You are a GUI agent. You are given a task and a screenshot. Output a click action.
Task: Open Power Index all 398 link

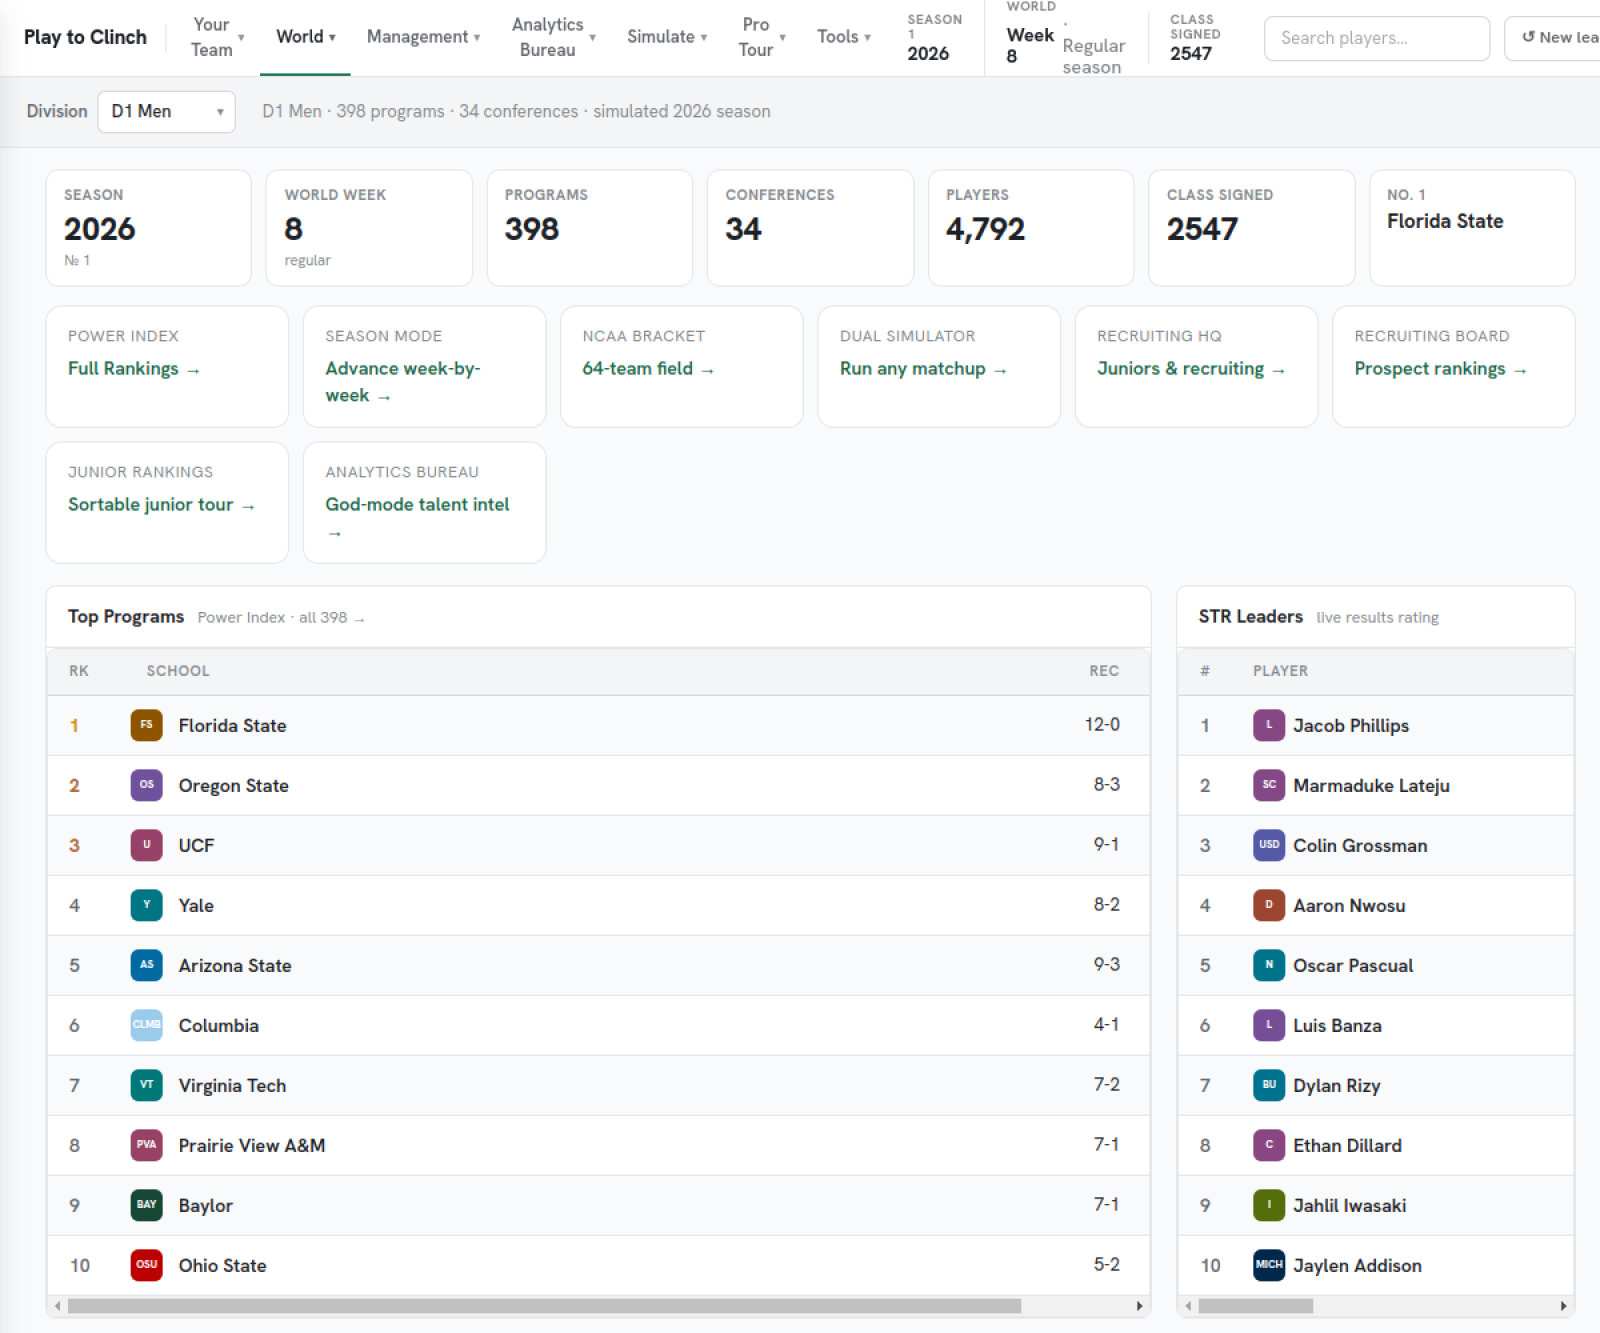(281, 618)
